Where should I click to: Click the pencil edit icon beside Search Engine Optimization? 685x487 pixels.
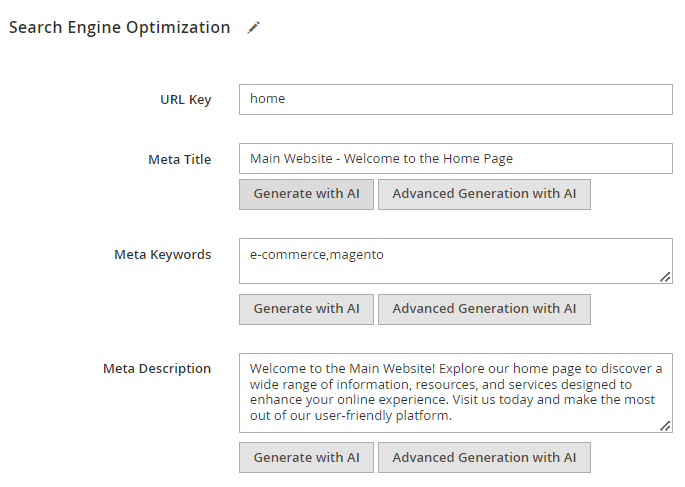253,28
